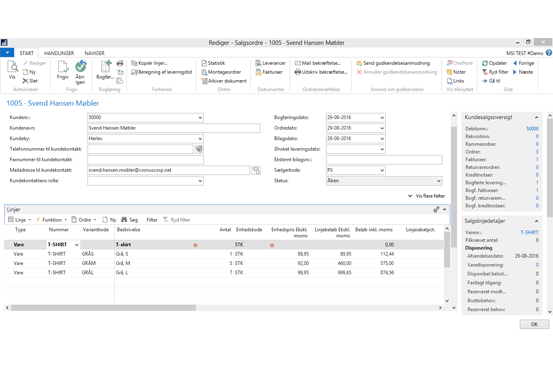
Task: Open Beregning af leveringstid
Action: (162, 72)
